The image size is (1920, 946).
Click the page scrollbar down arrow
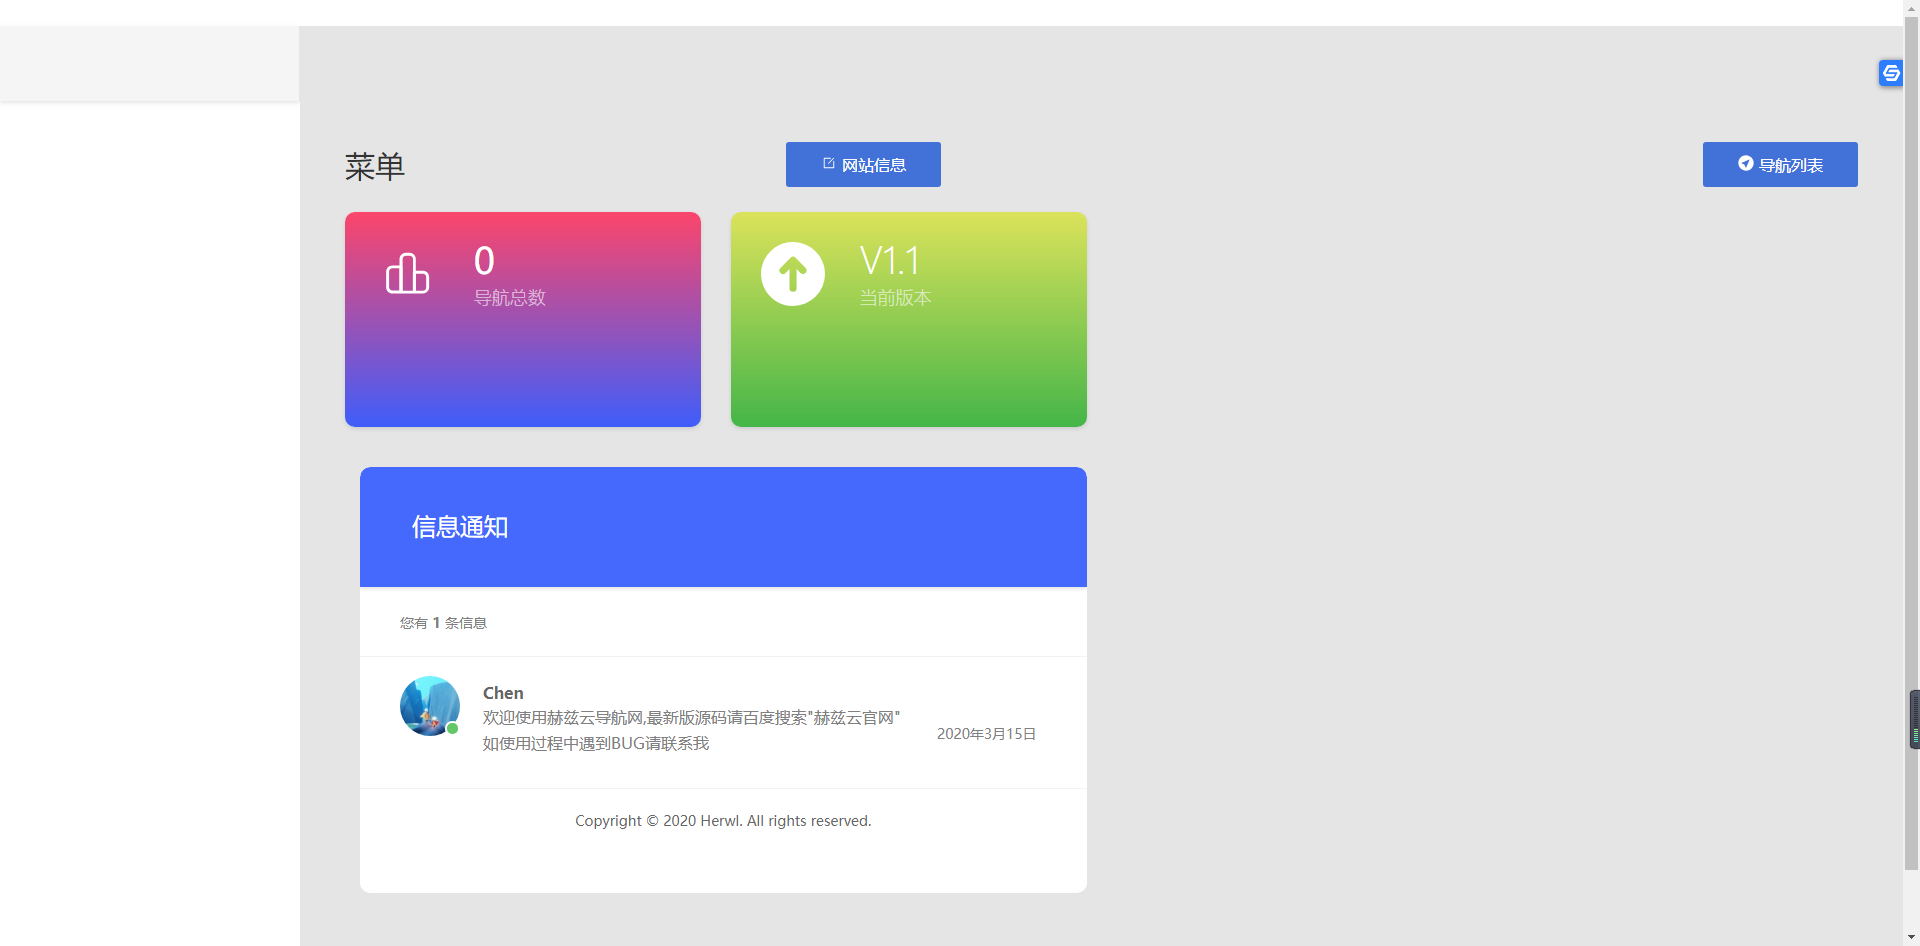pos(1911,937)
